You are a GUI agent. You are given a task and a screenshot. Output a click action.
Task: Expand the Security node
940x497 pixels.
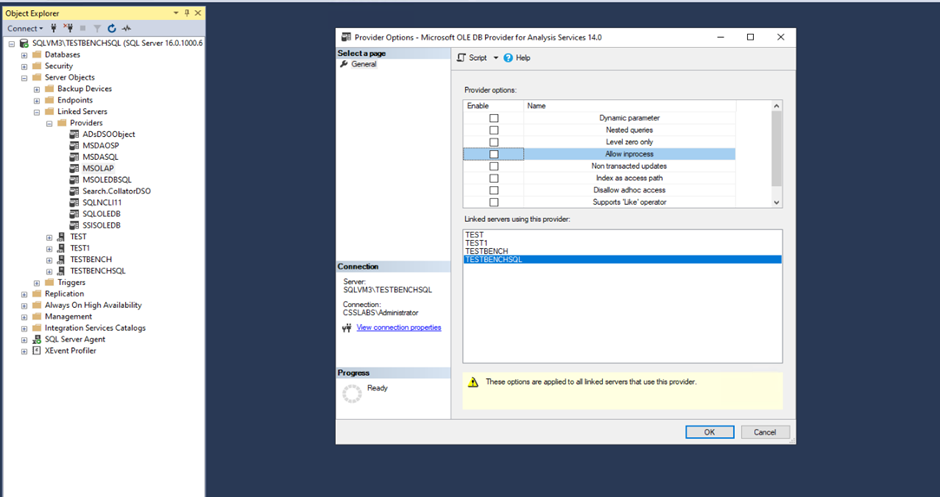point(24,67)
